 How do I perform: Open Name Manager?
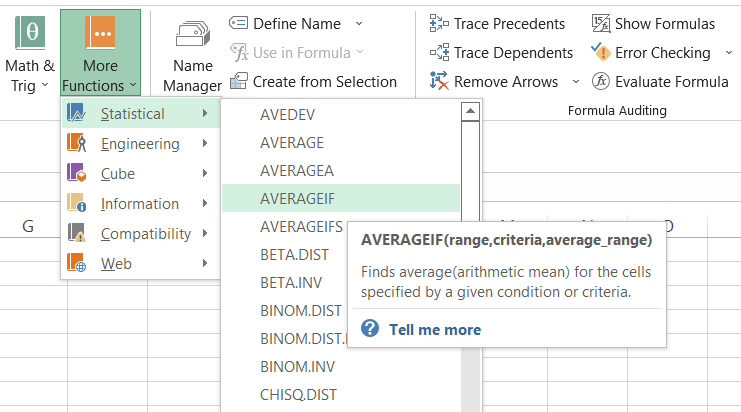click(x=192, y=55)
